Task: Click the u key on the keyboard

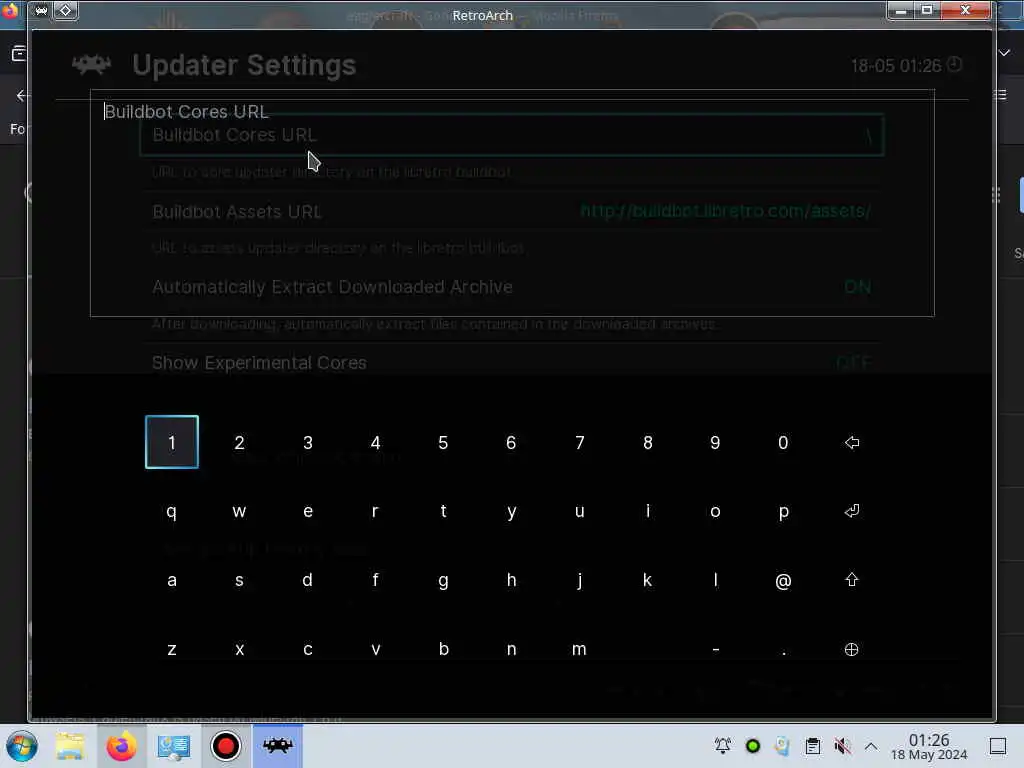Action: (579, 511)
